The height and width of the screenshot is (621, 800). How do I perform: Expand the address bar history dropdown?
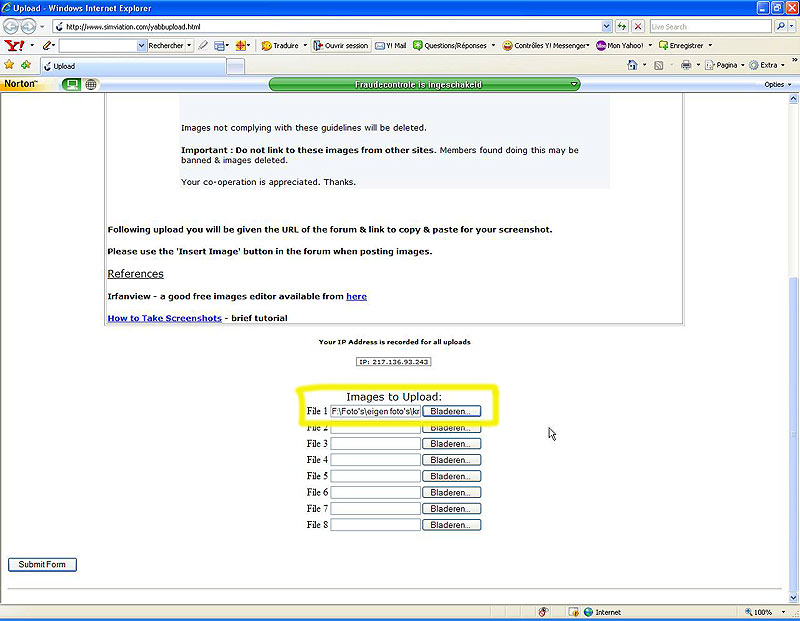(x=607, y=26)
